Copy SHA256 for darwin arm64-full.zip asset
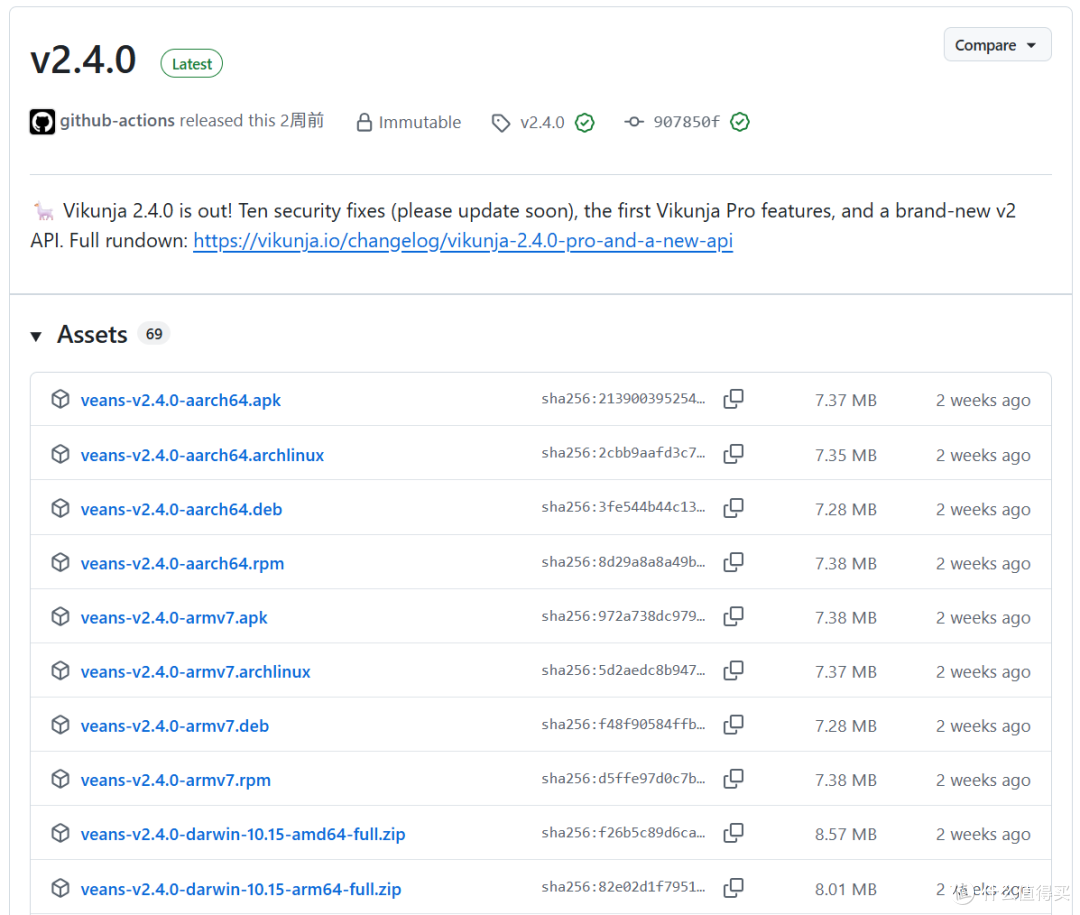The width and height of the screenshot is (1080, 915). tap(734, 887)
